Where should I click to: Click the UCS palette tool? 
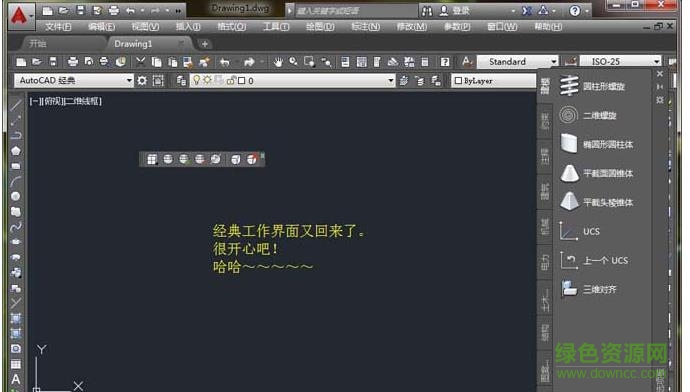coord(579,231)
